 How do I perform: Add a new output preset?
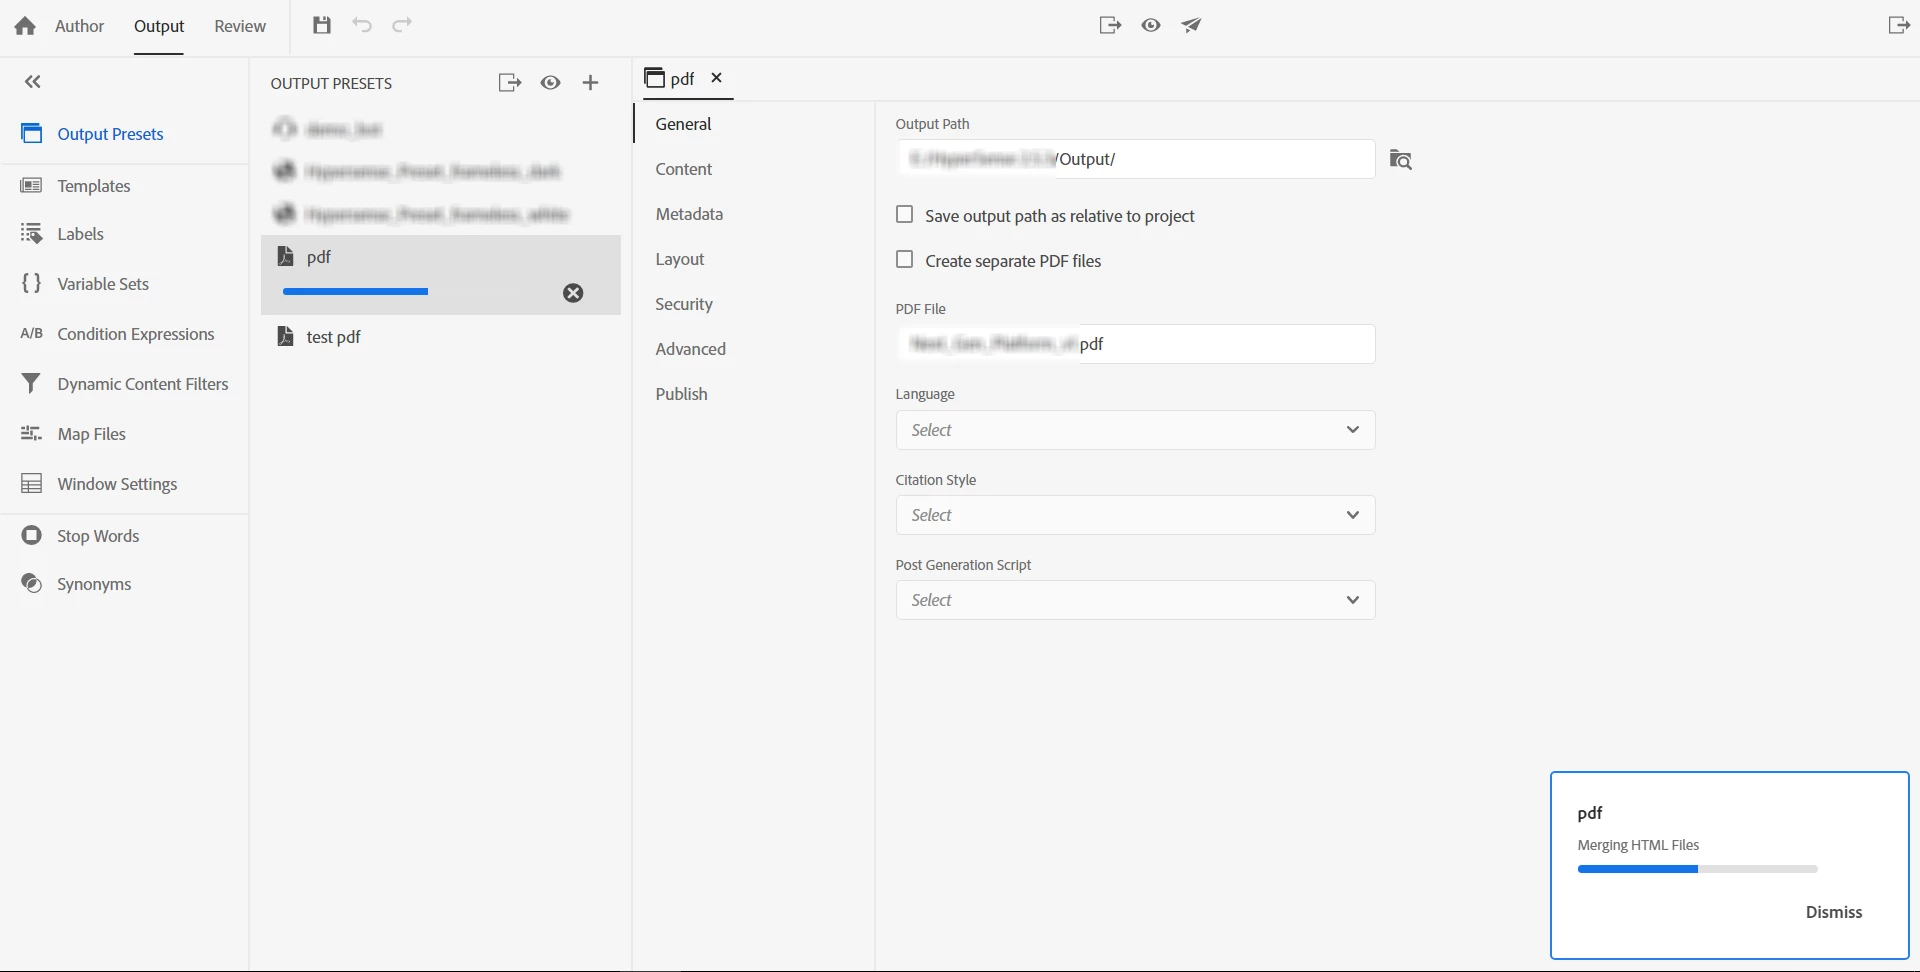[x=591, y=83]
